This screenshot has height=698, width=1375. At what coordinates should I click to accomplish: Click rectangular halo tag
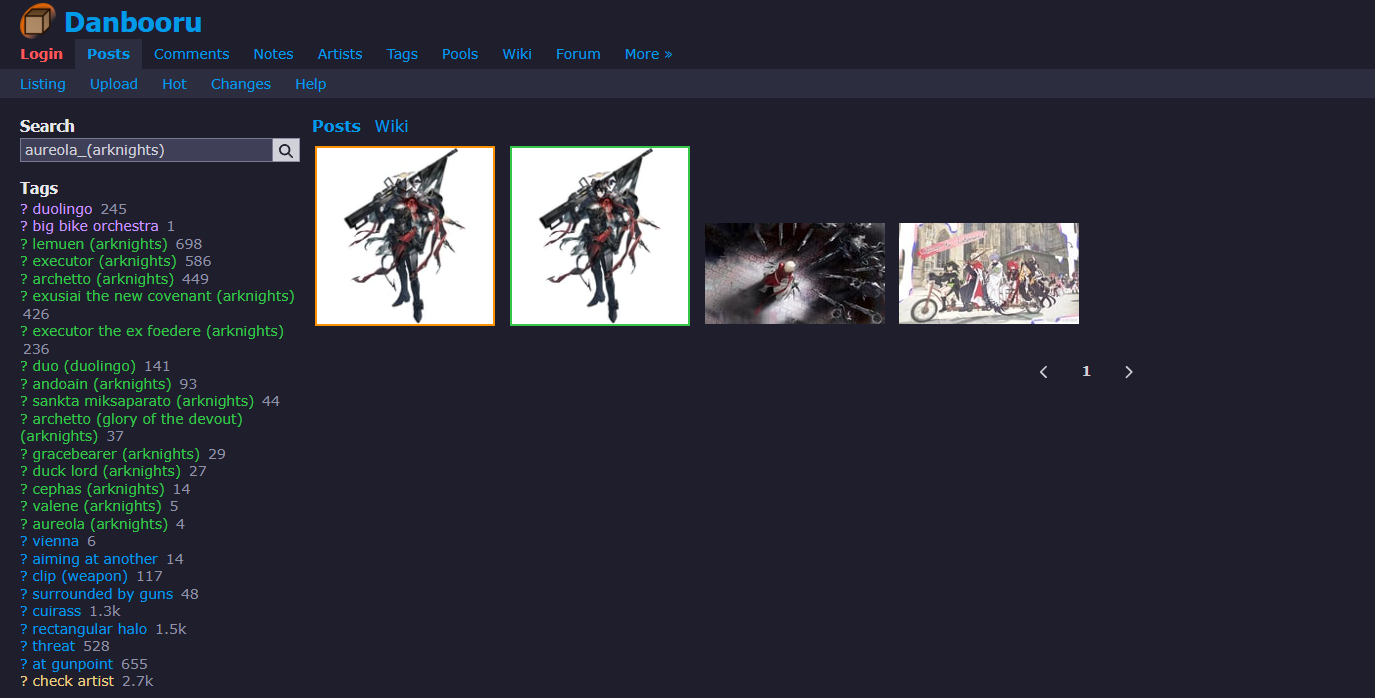coord(89,629)
